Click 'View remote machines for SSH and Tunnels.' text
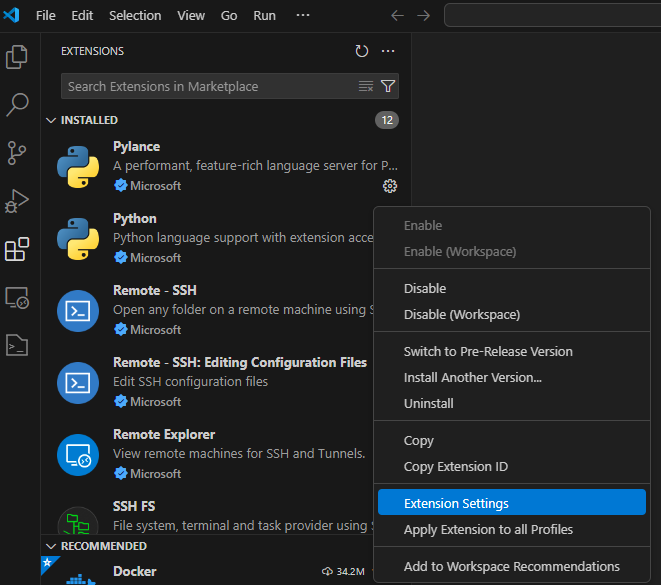Screen dimensions: 661x585 click(x=239, y=454)
